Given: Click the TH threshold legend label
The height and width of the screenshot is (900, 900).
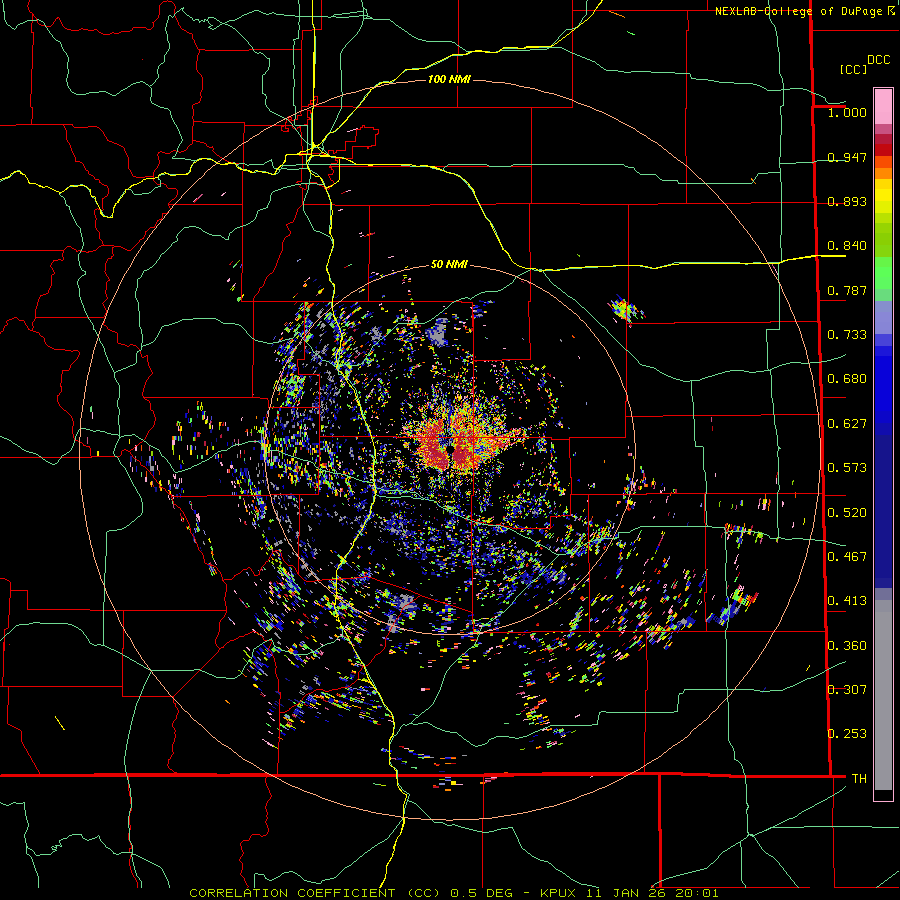Looking at the screenshot, I should click(x=859, y=779).
